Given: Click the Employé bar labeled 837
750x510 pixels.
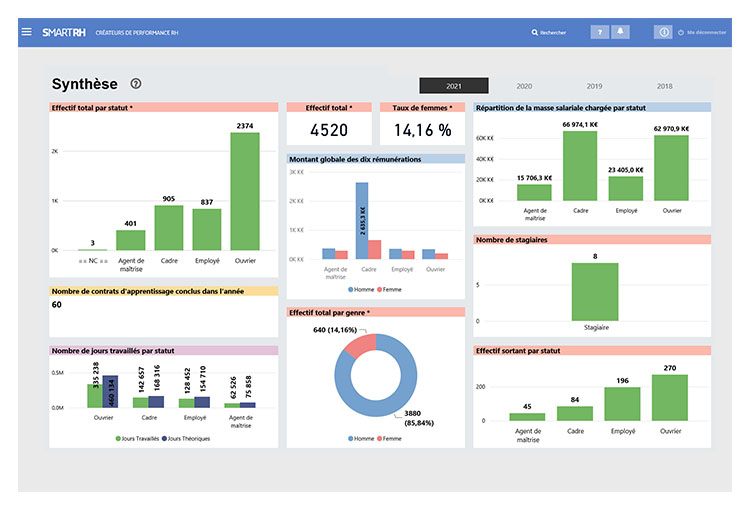Looking at the screenshot, I should 207,230.
